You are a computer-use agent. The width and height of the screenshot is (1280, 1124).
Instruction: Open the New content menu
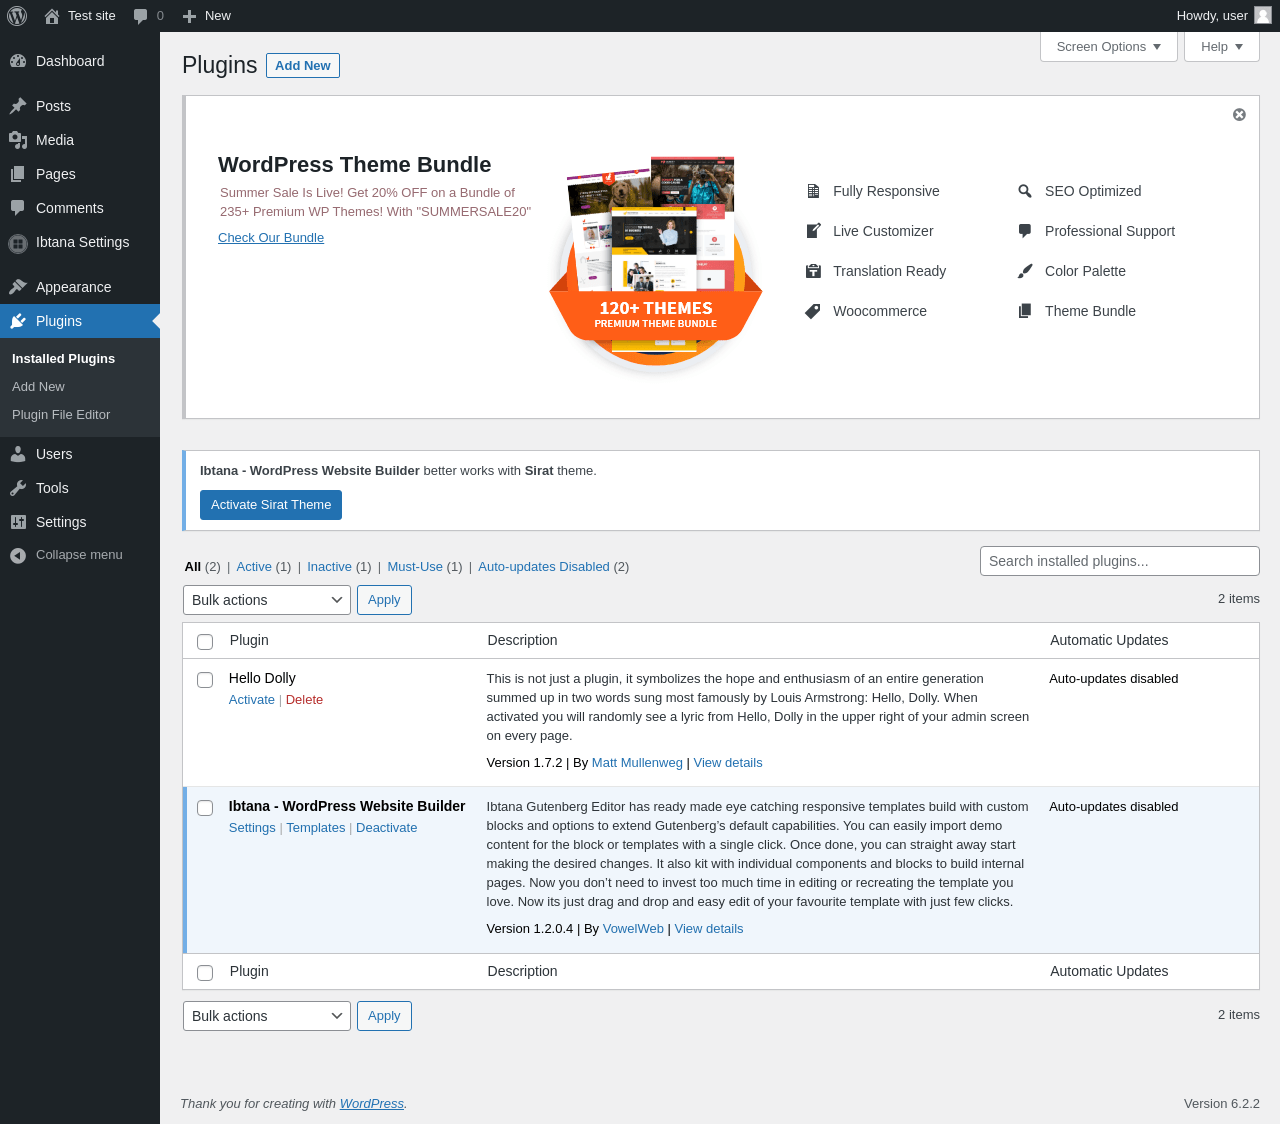point(206,16)
